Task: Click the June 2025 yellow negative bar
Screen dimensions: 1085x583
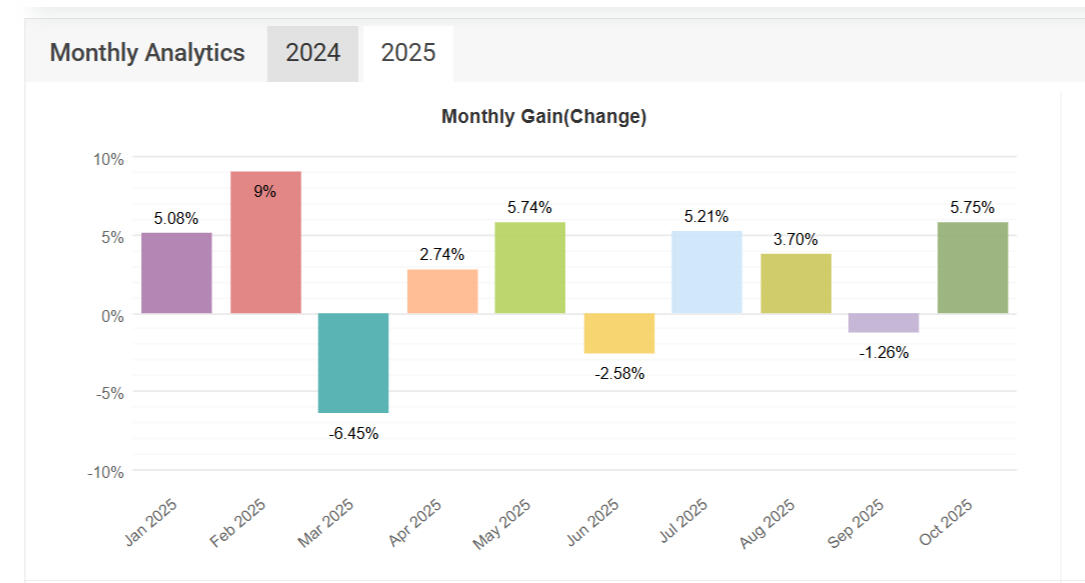Action: tap(619, 333)
